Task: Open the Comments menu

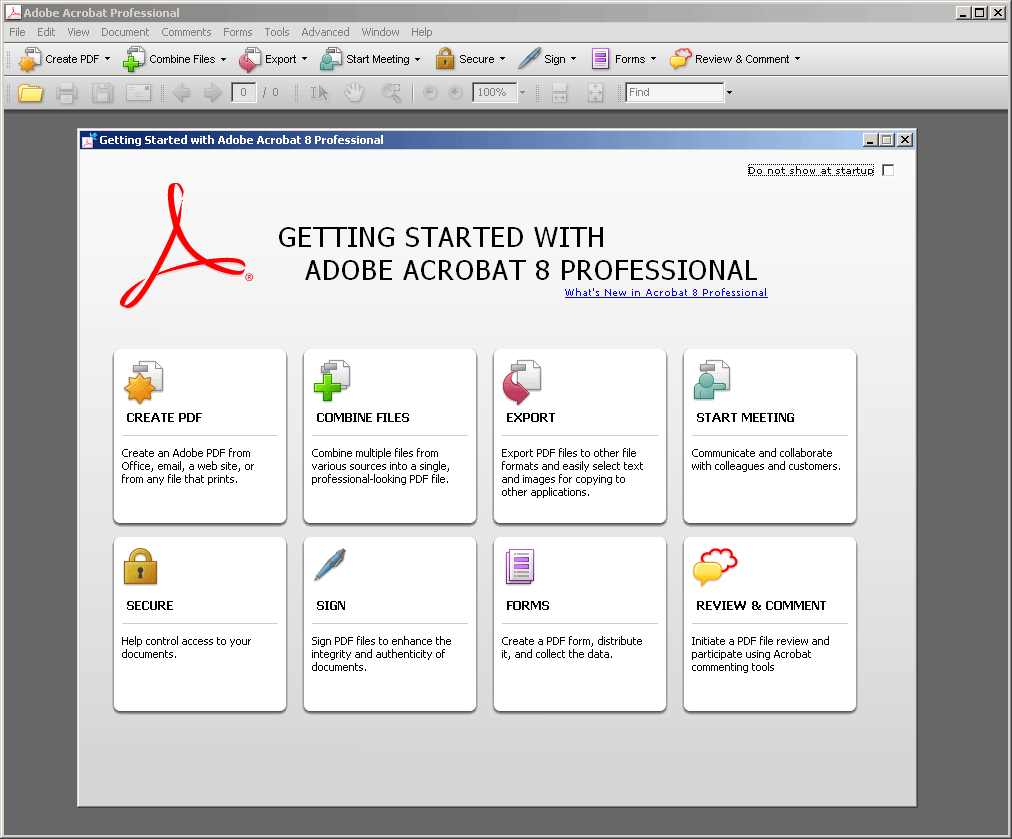Action: click(186, 32)
